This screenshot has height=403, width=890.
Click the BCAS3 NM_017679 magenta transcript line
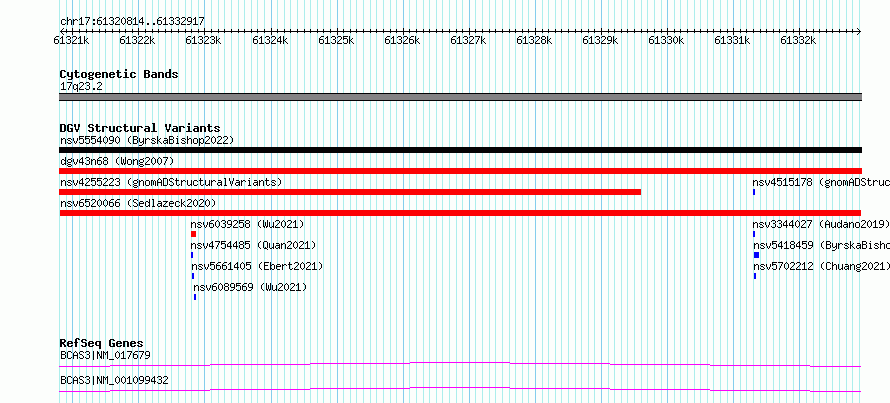tap(460, 364)
